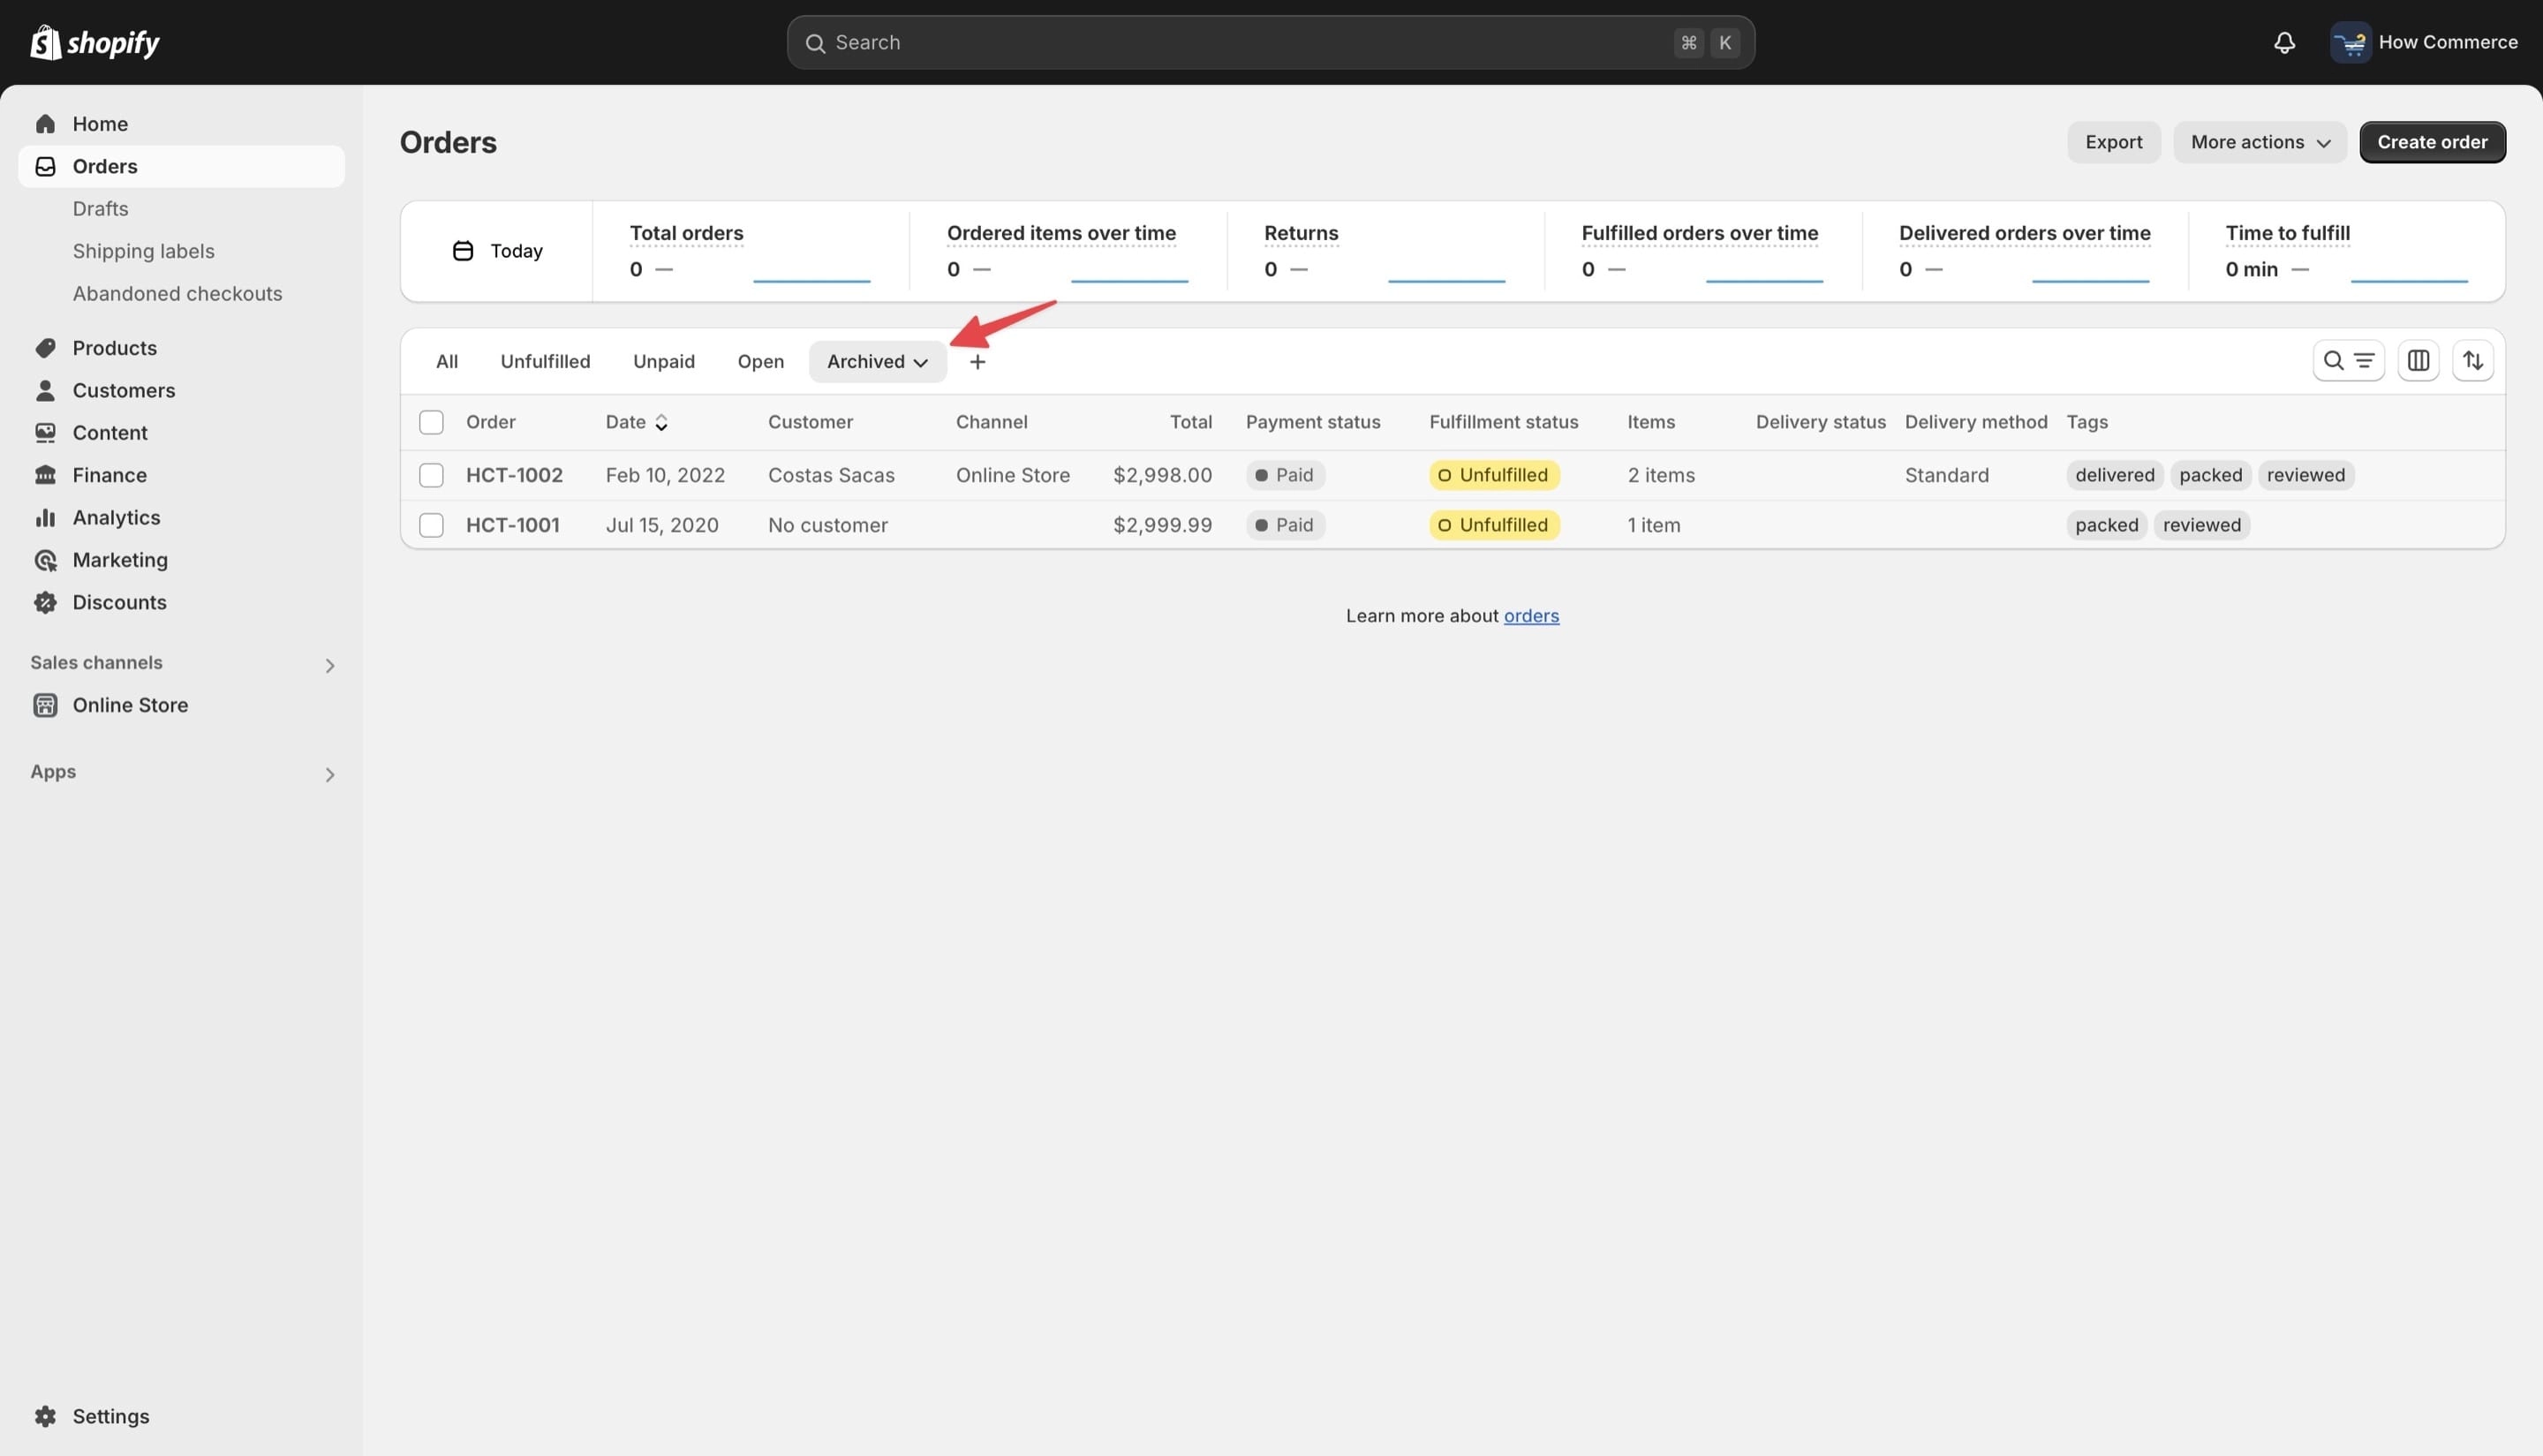Expand the Apps section
This screenshot has width=2543, height=1456.
[x=329, y=774]
